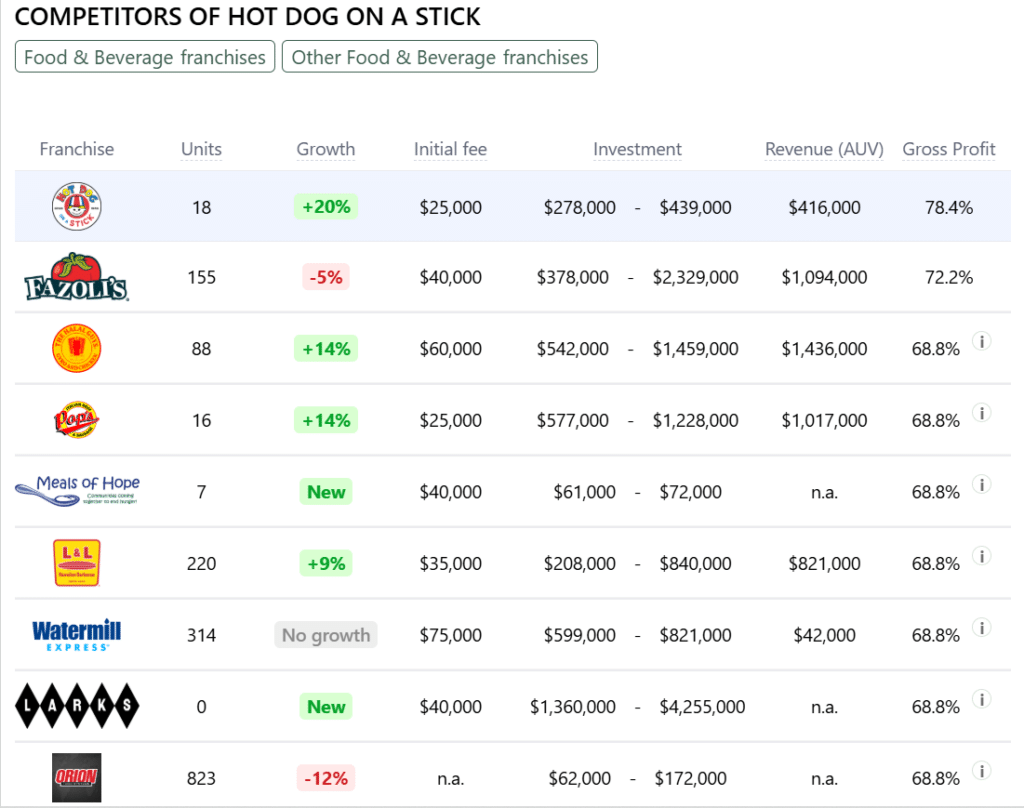Sort by Units column header
The height and width of the screenshot is (808, 1024).
coord(201,149)
